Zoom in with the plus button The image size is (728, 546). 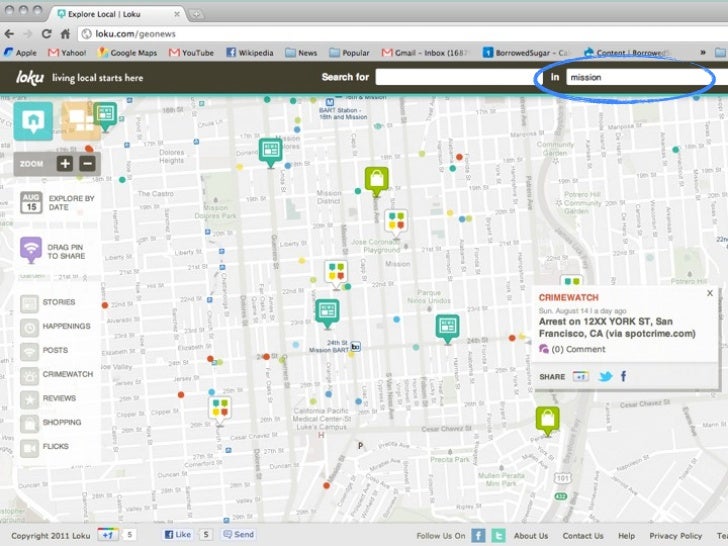tap(65, 163)
